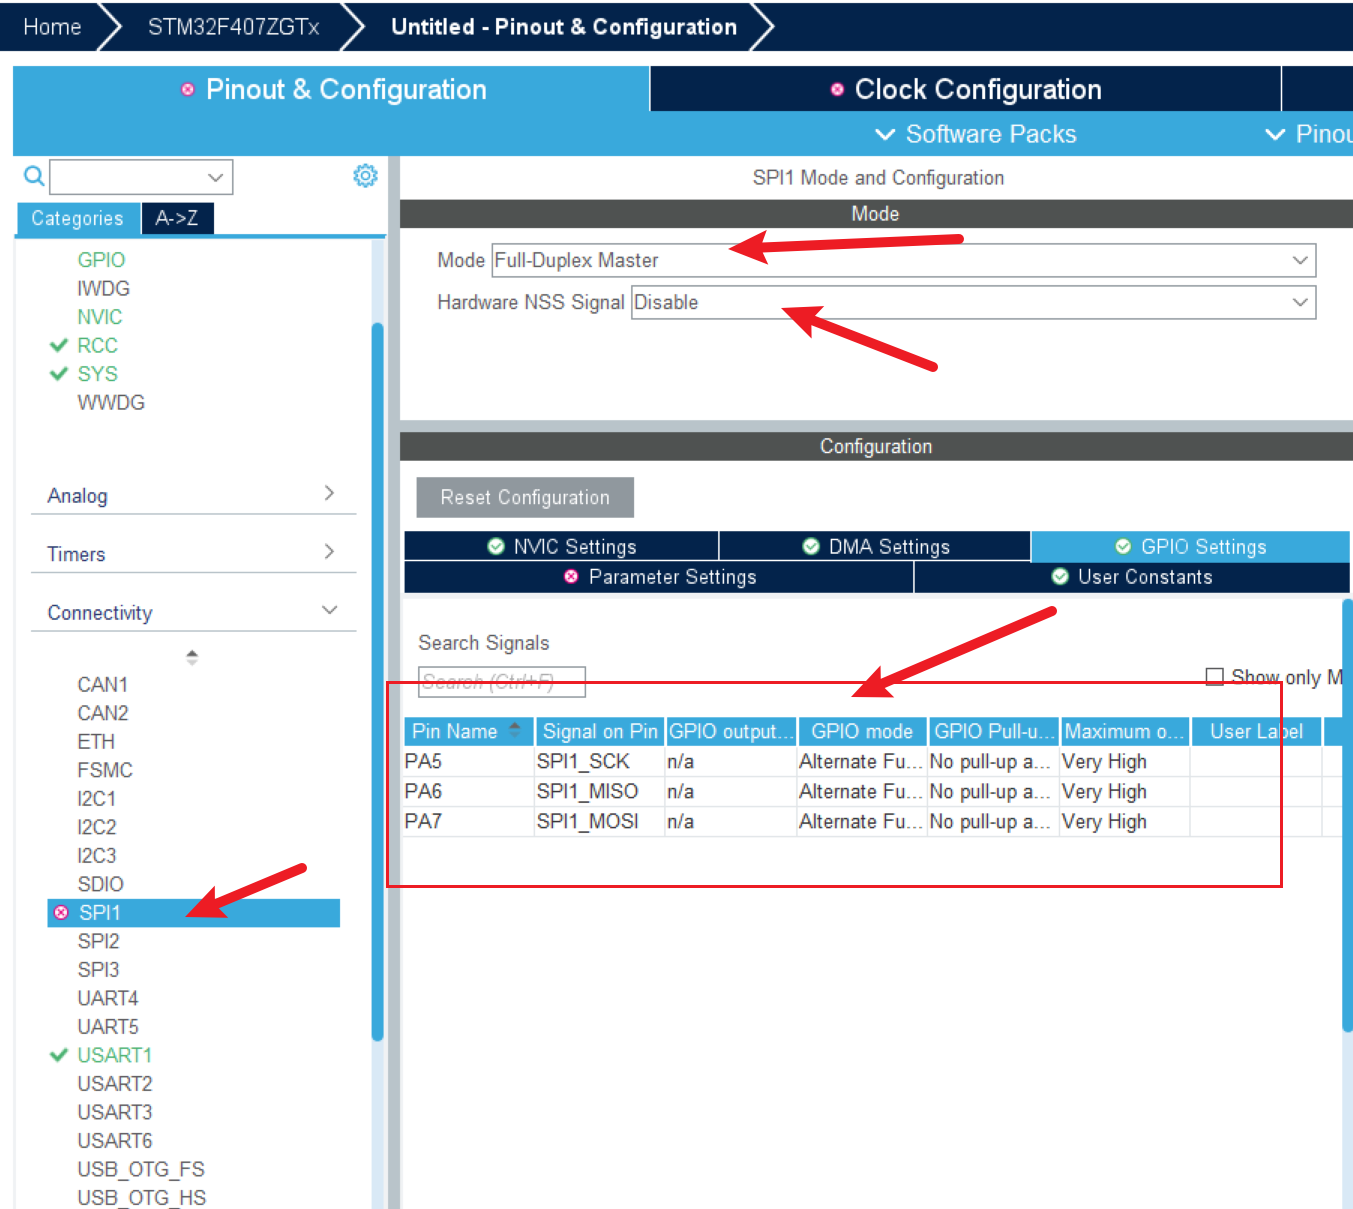Open the Parameter Settings tab
The width and height of the screenshot is (1353, 1209).
click(x=659, y=577)
